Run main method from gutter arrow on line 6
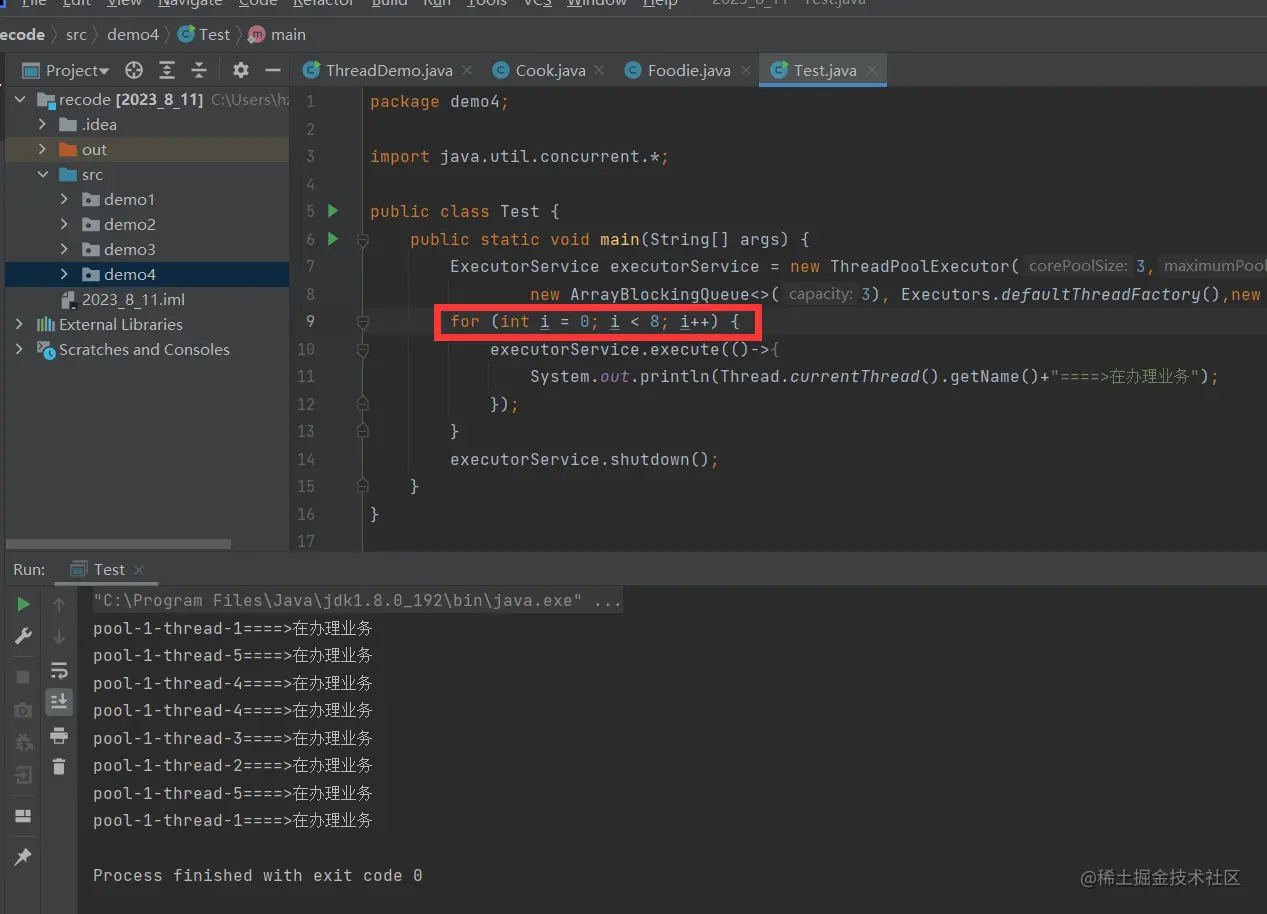 333,239
